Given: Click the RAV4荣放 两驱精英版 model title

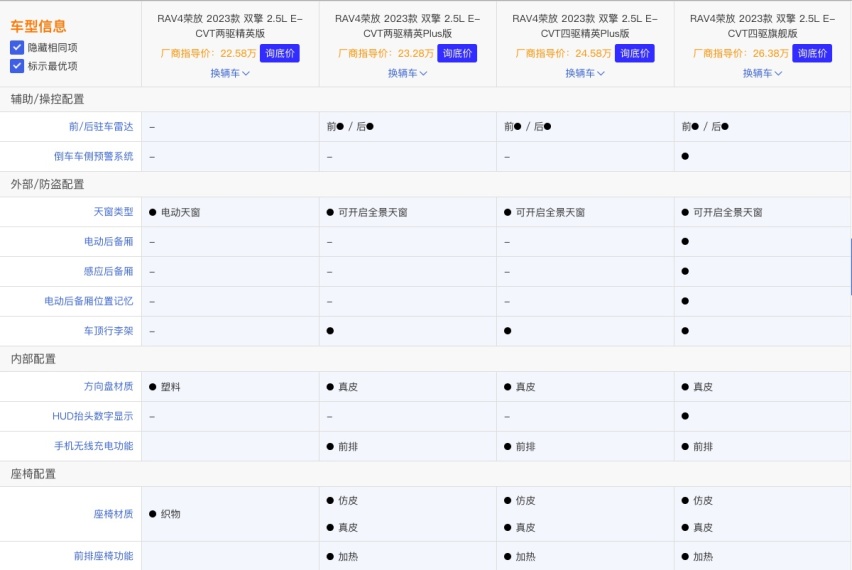Looking at the screenshot, I should [230, 26].
